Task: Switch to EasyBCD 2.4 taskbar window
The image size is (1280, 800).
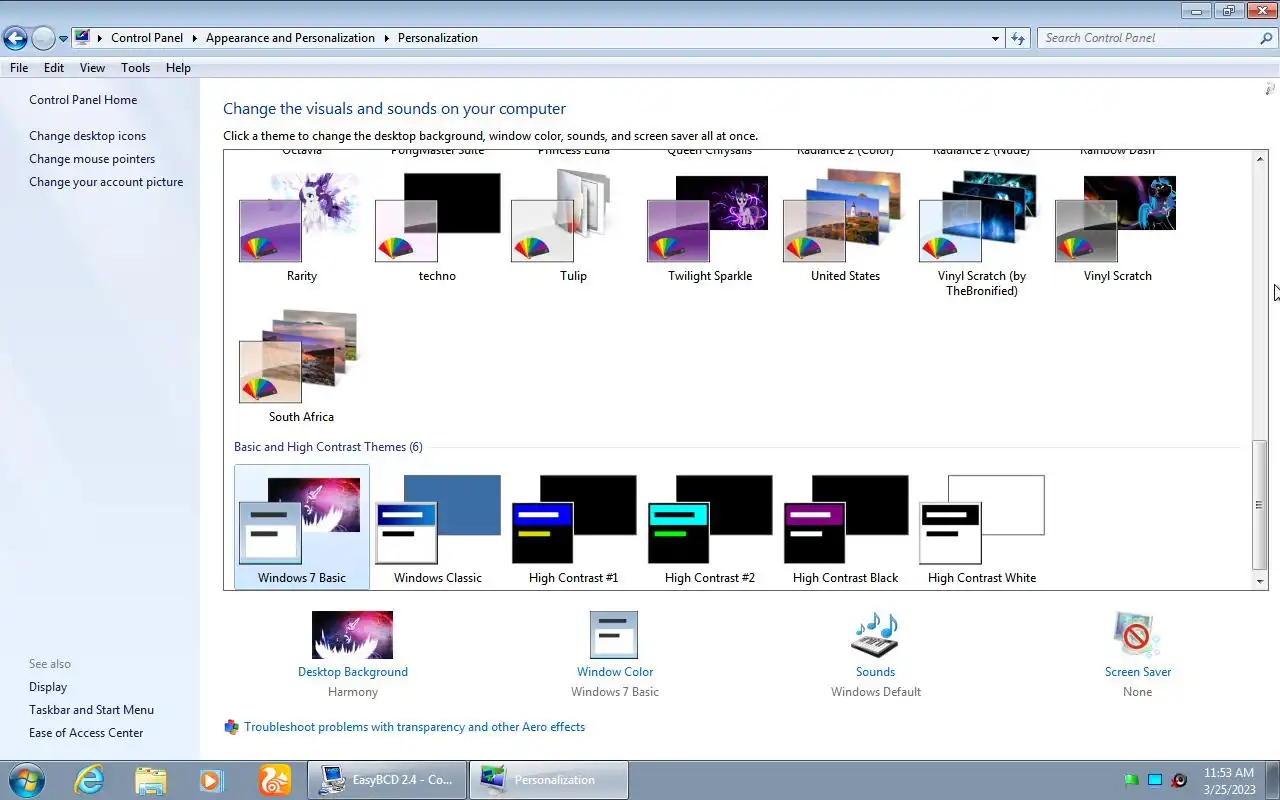Action: (386, 780)
